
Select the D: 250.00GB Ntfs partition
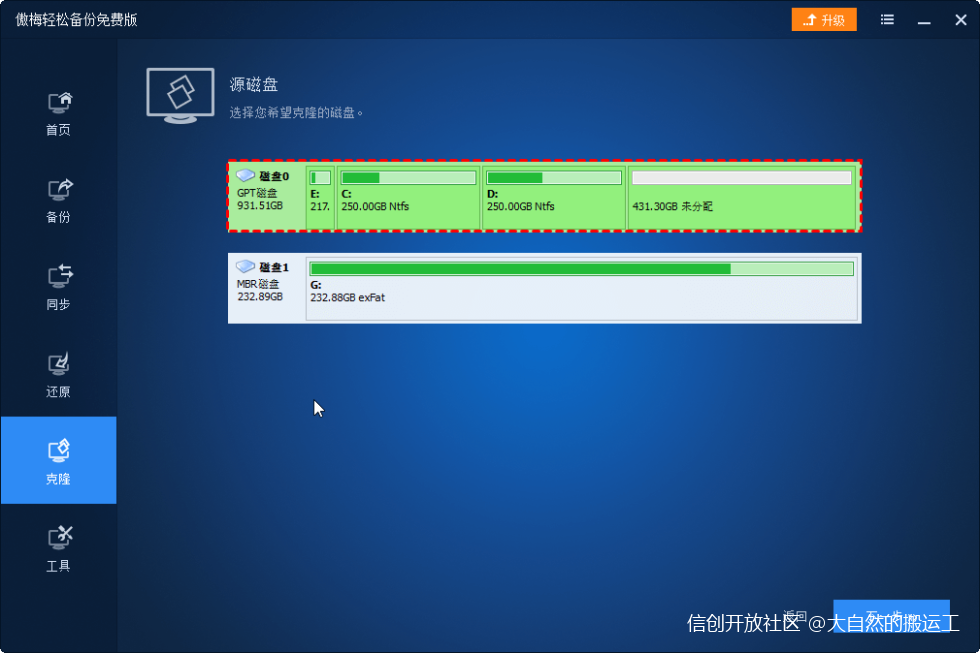coord(554,196)
